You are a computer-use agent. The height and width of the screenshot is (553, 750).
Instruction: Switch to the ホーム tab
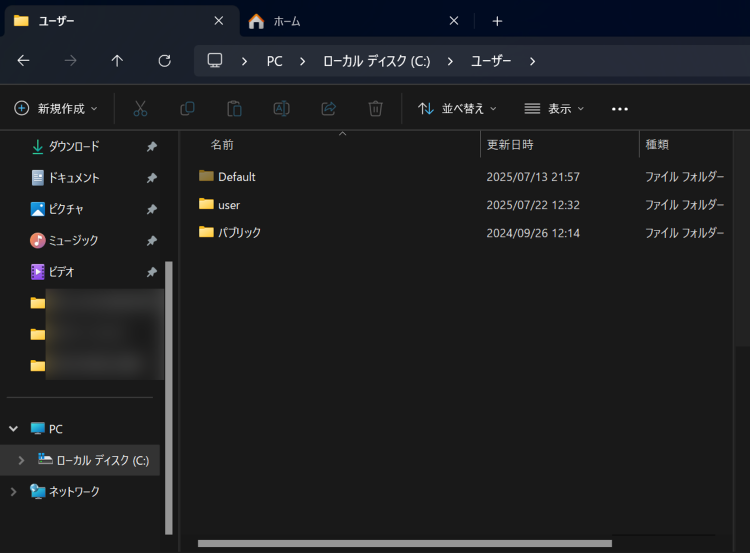click(x=354, y=21)
